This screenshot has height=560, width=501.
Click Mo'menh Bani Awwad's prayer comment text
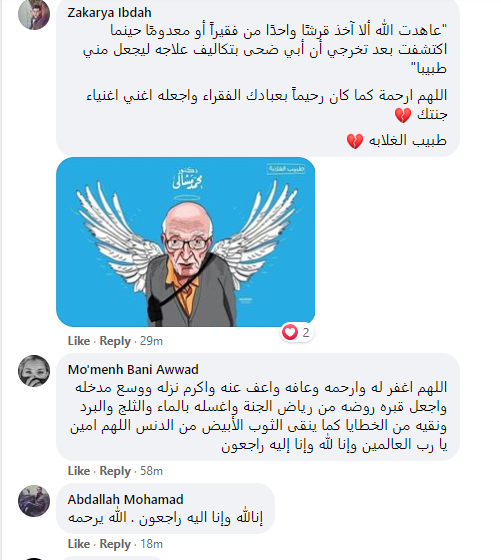click(258, 416)
